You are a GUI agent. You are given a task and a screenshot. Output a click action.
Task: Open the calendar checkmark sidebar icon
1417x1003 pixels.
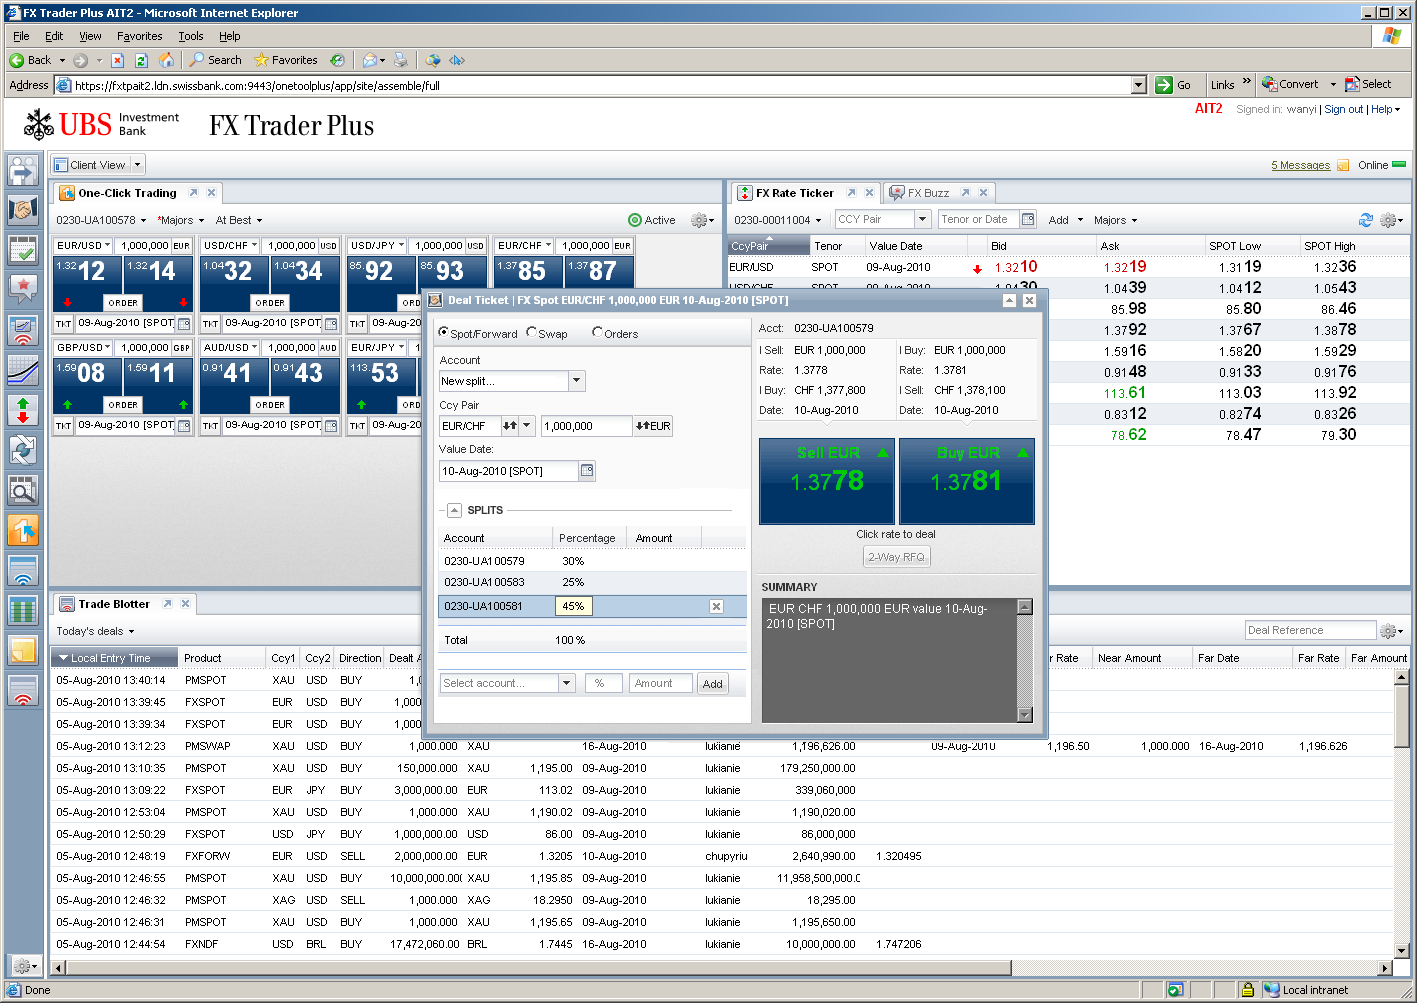(x=23, y=250)
